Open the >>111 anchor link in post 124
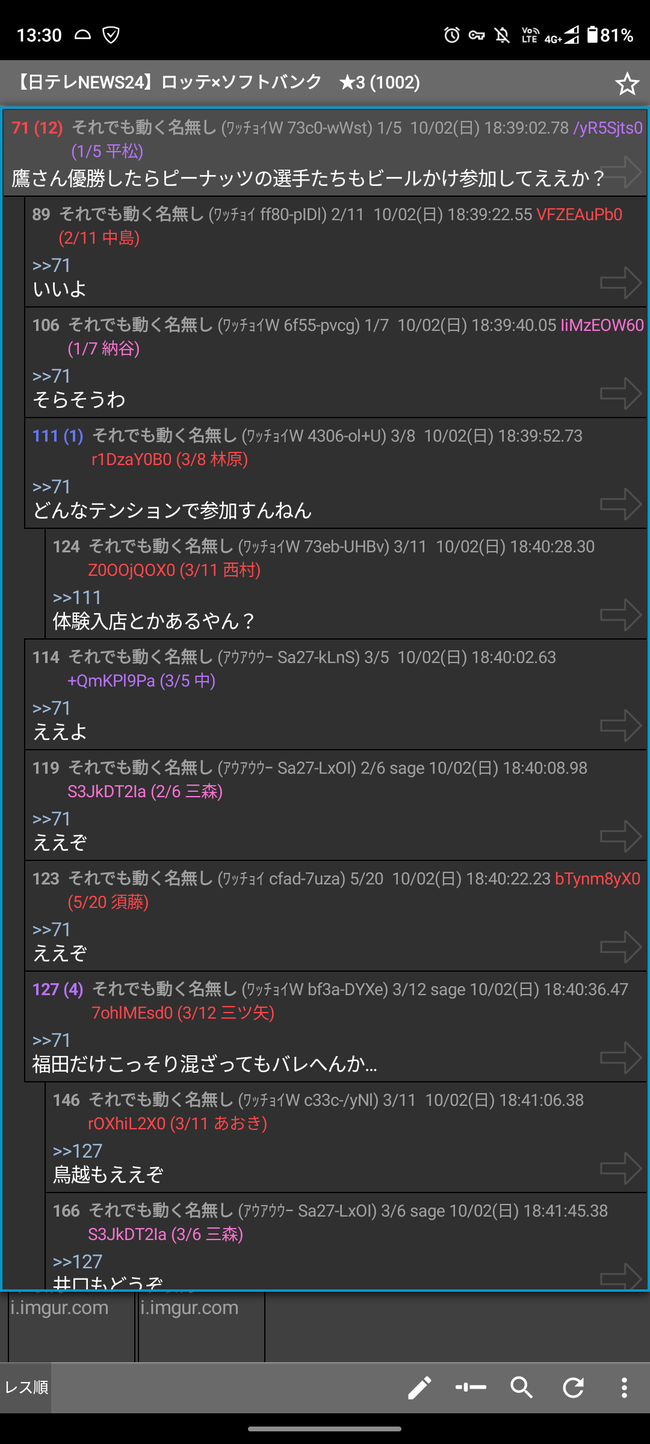 point(77,597)
